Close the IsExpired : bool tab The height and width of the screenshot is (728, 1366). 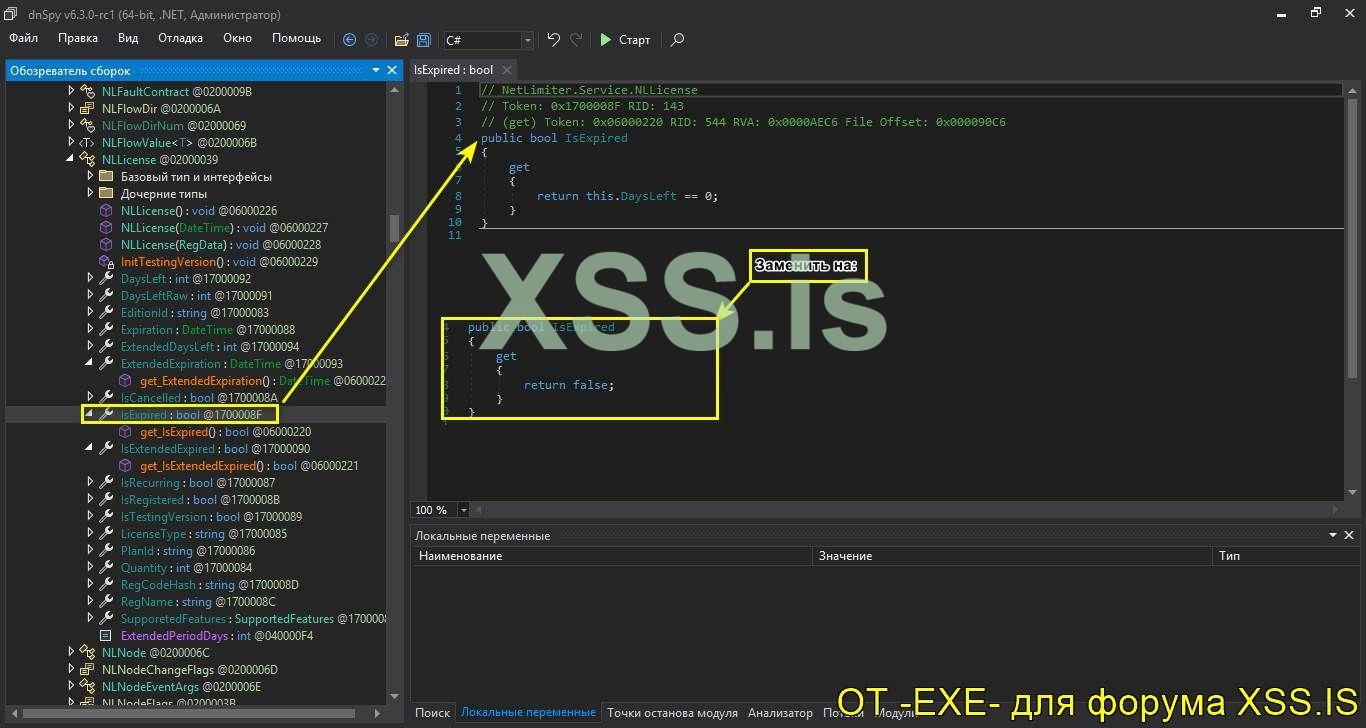click(506, 70)
